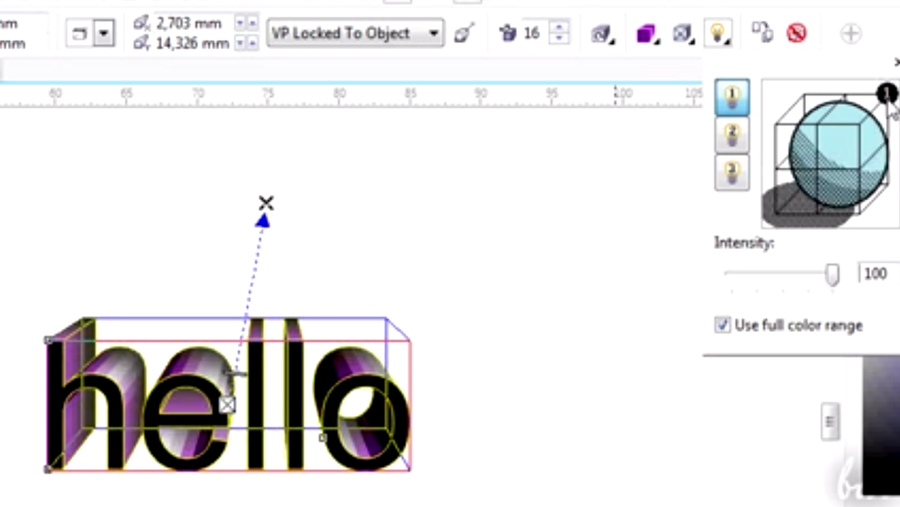
Task: Decrease the vanishing point X value
Action: [x=240, y=23]
